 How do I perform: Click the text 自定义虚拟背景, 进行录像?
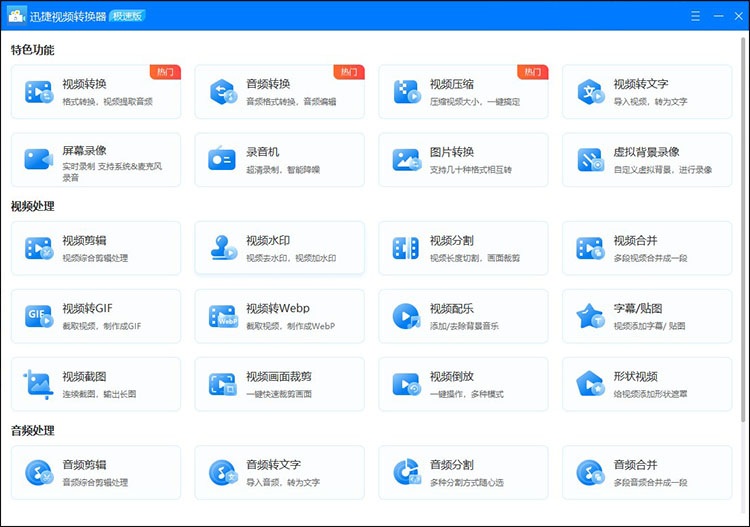pyautogui.click(x=663, y=169)
